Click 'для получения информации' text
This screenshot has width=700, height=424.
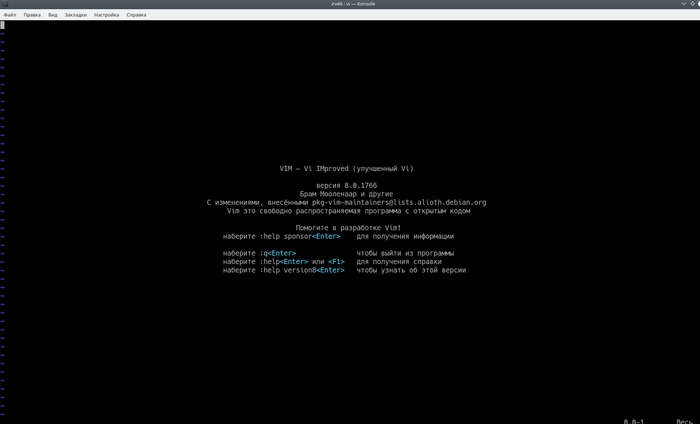[x=405, y=236]
